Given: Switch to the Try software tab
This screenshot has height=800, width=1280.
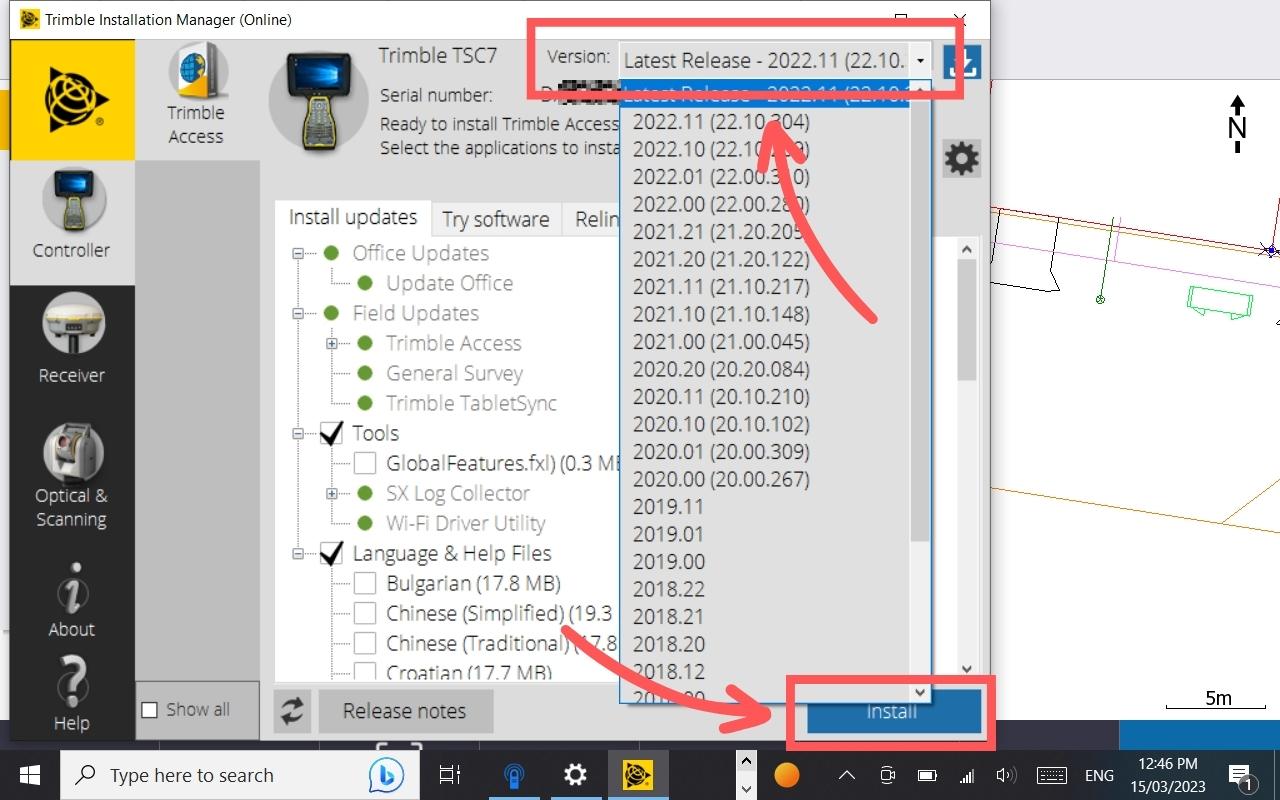Looking at the screenshot, I should [x=496, y=220].
